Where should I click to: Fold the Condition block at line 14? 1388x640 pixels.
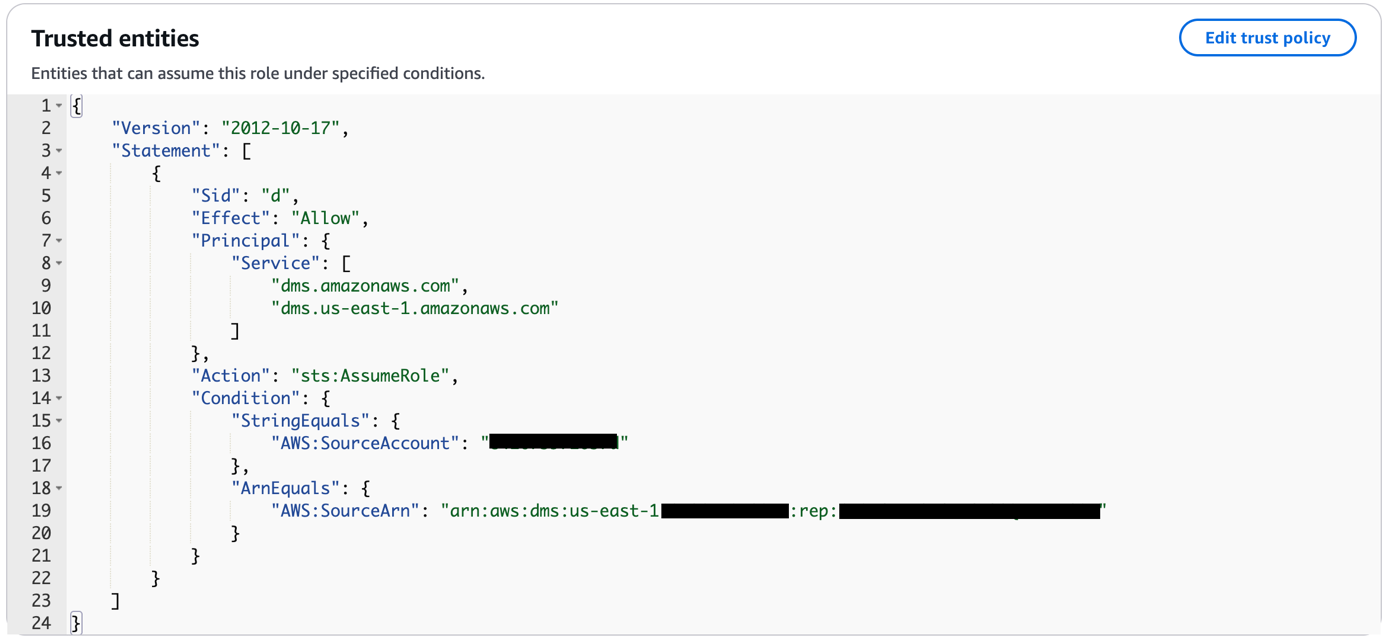tap(59, 399)
